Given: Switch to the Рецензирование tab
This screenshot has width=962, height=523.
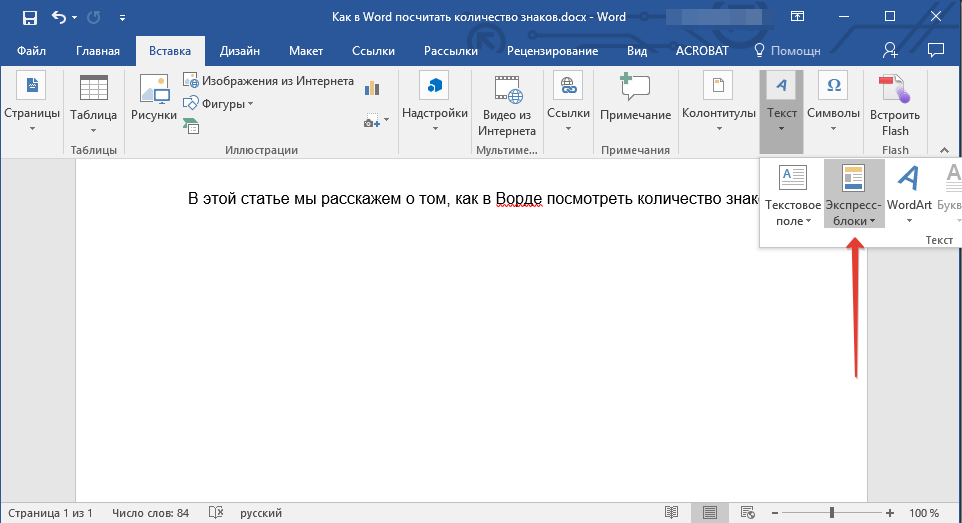Looking at the screenshot, I should tap(552, 51).
